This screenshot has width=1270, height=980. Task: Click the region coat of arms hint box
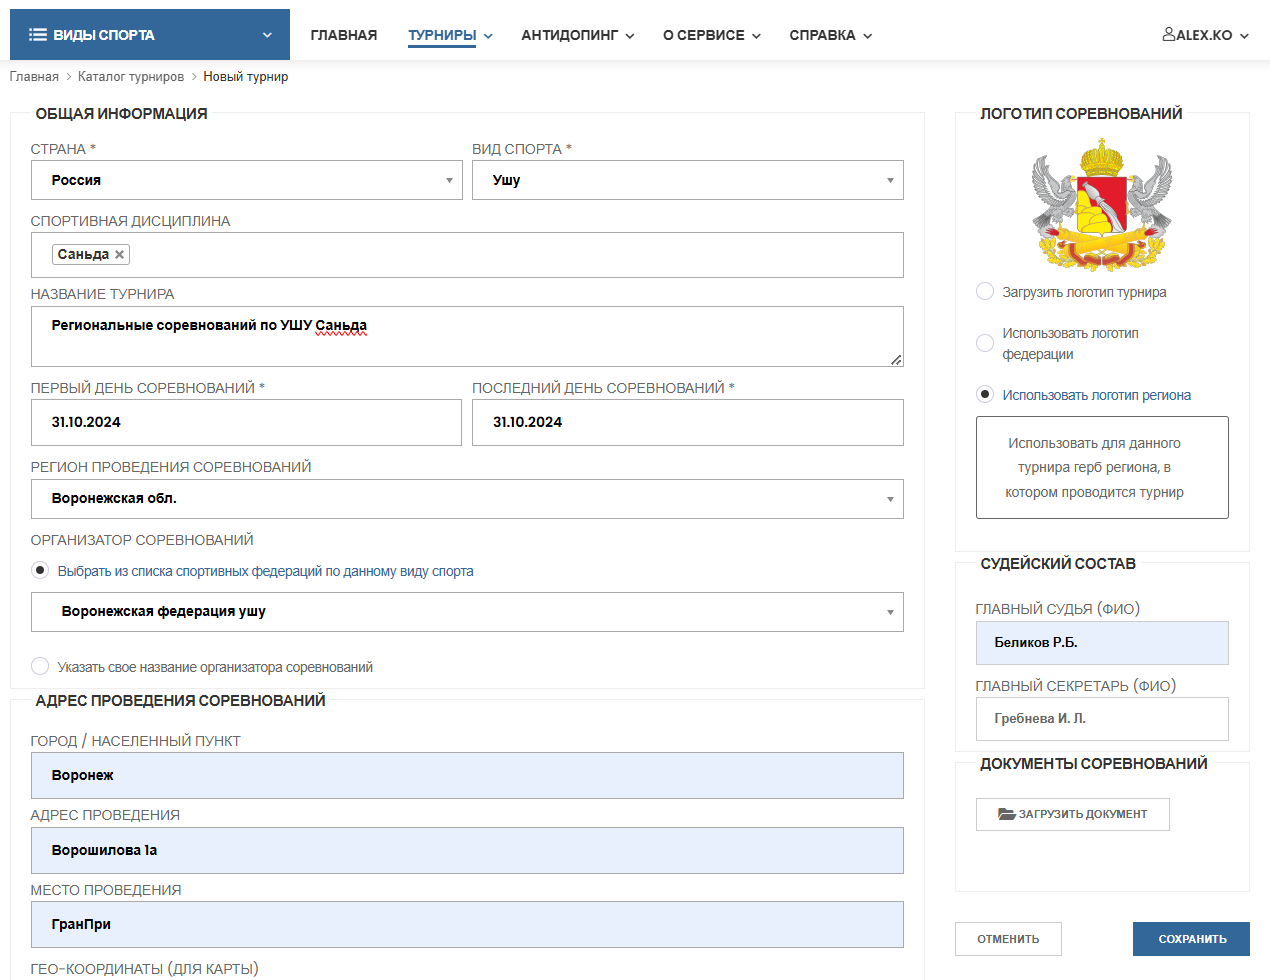click(1102, 467)
